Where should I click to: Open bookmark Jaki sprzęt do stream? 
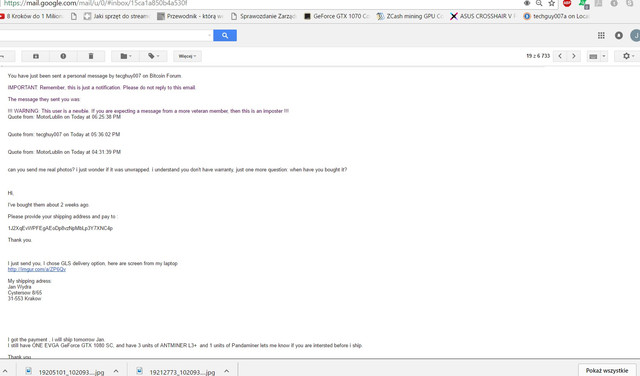click(x=116, y=16)
